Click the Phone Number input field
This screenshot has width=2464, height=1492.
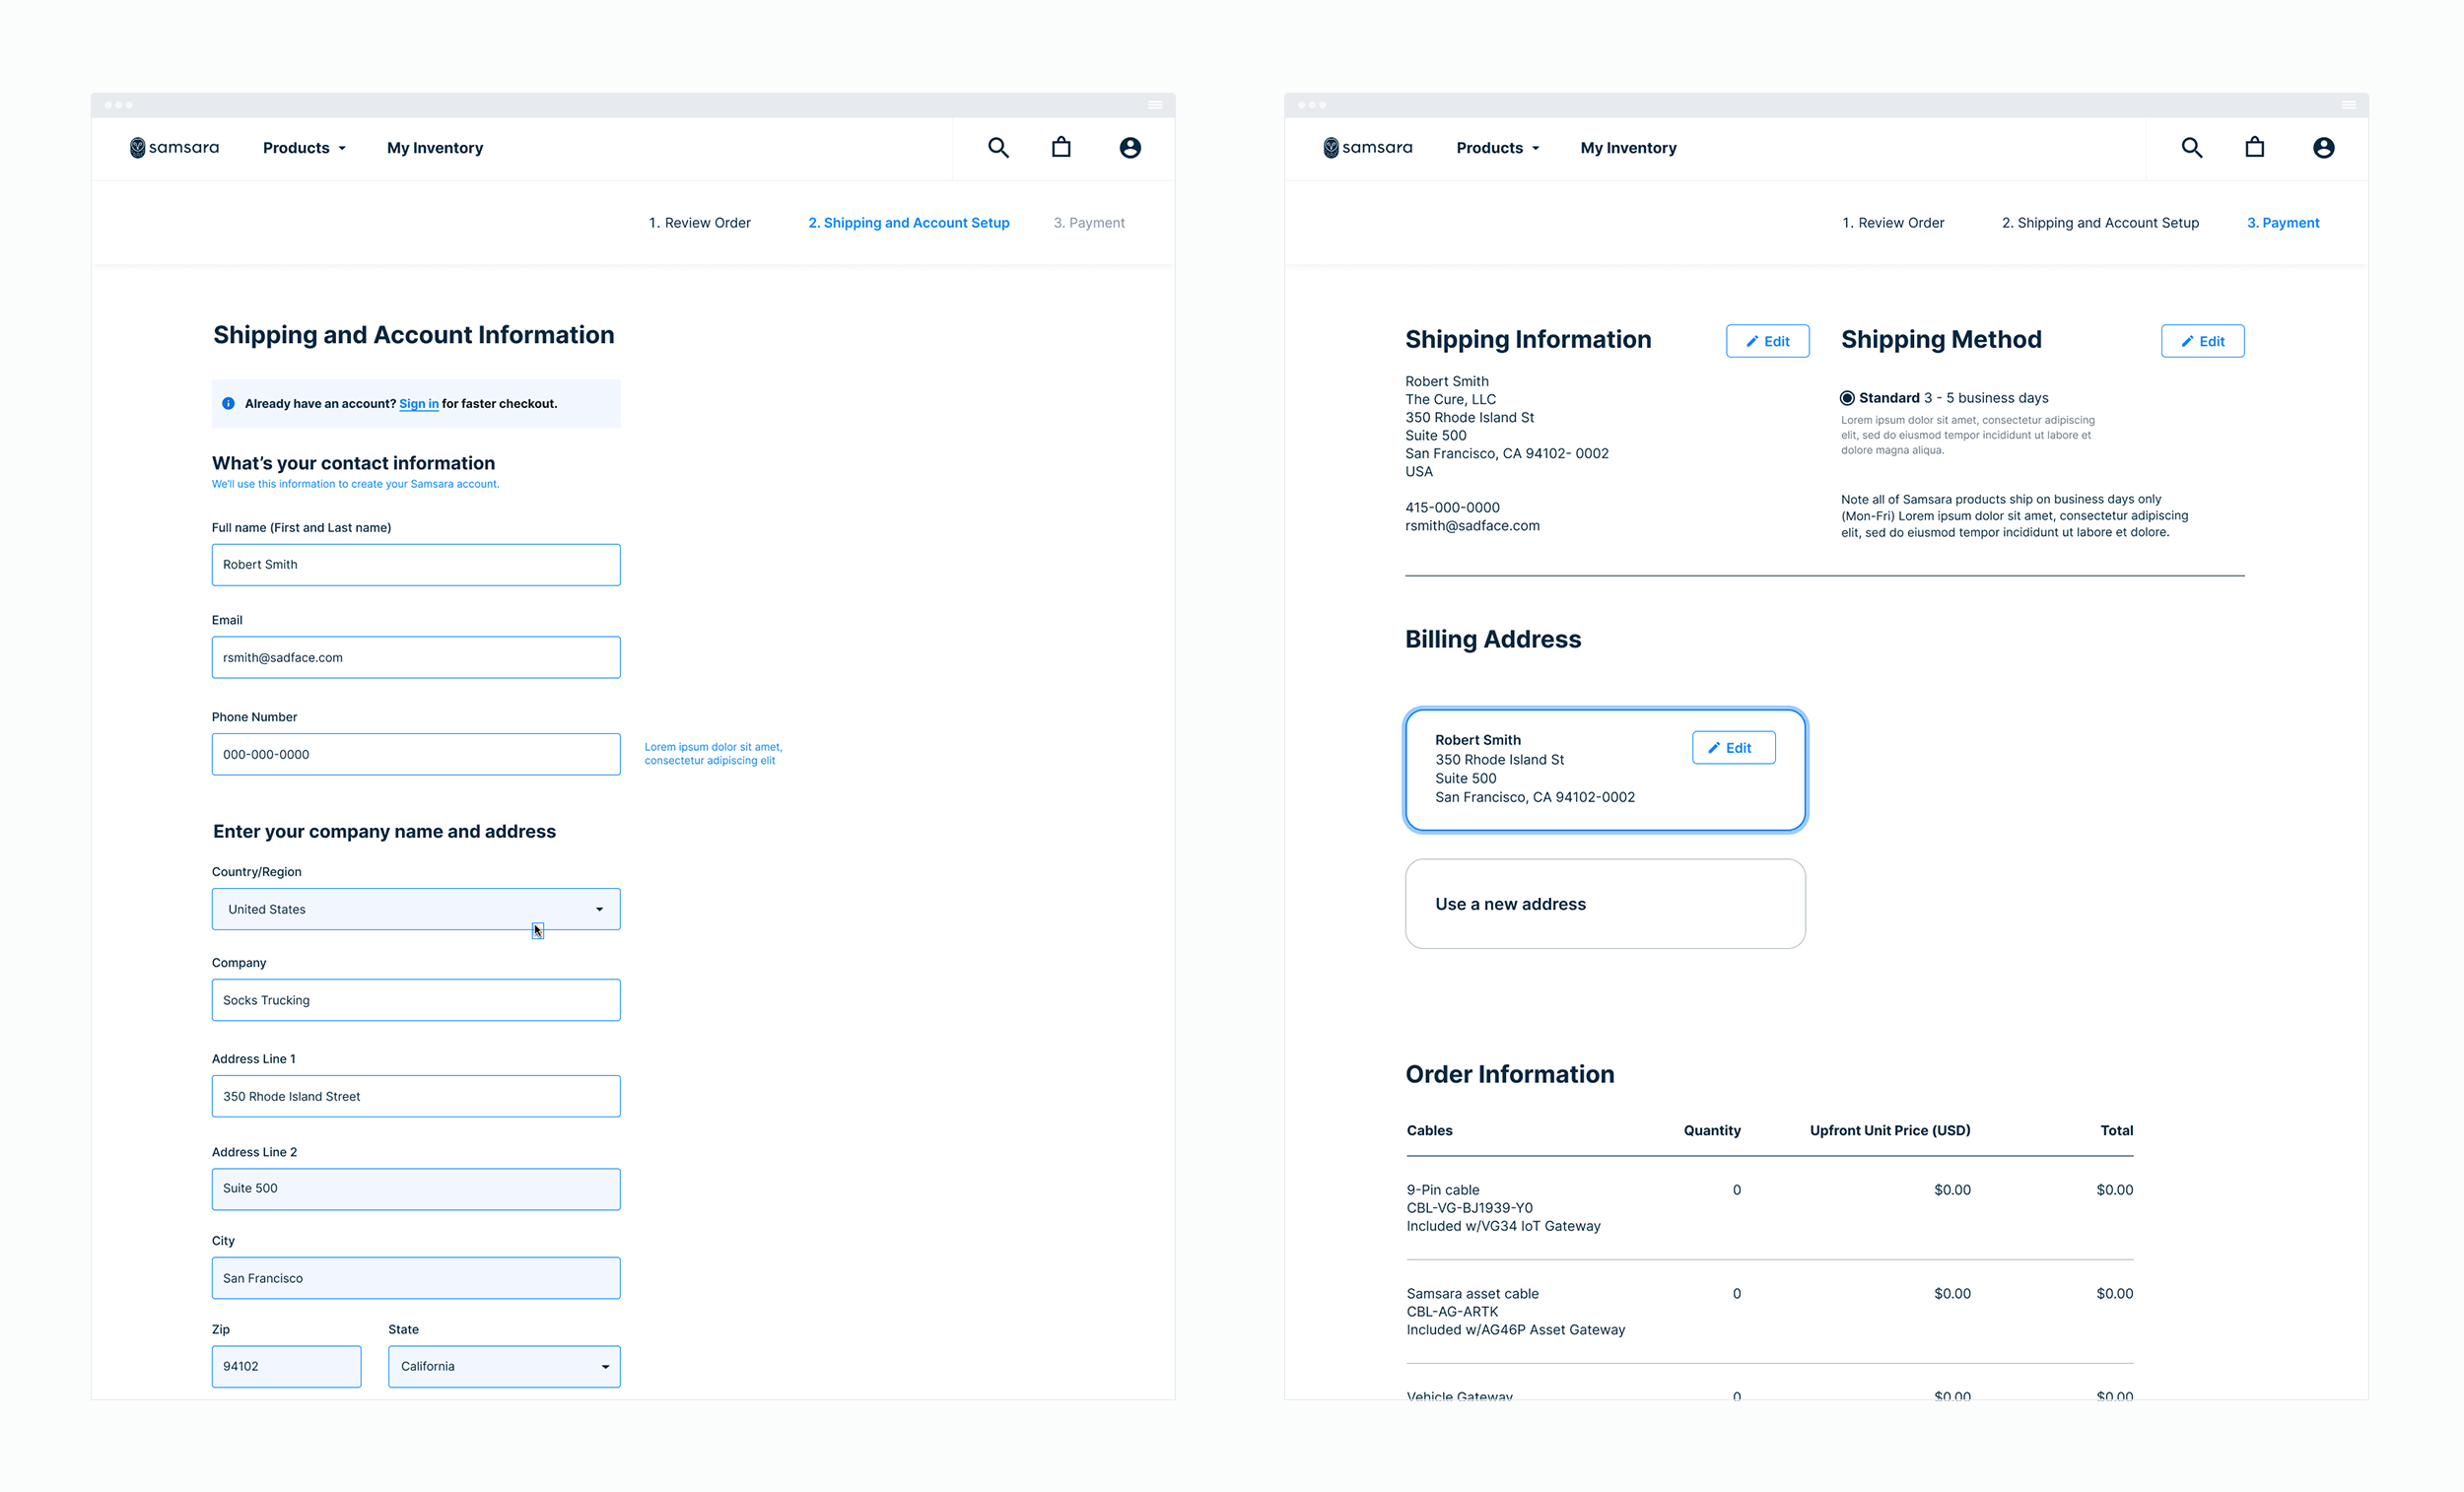(x=415, y=754)
